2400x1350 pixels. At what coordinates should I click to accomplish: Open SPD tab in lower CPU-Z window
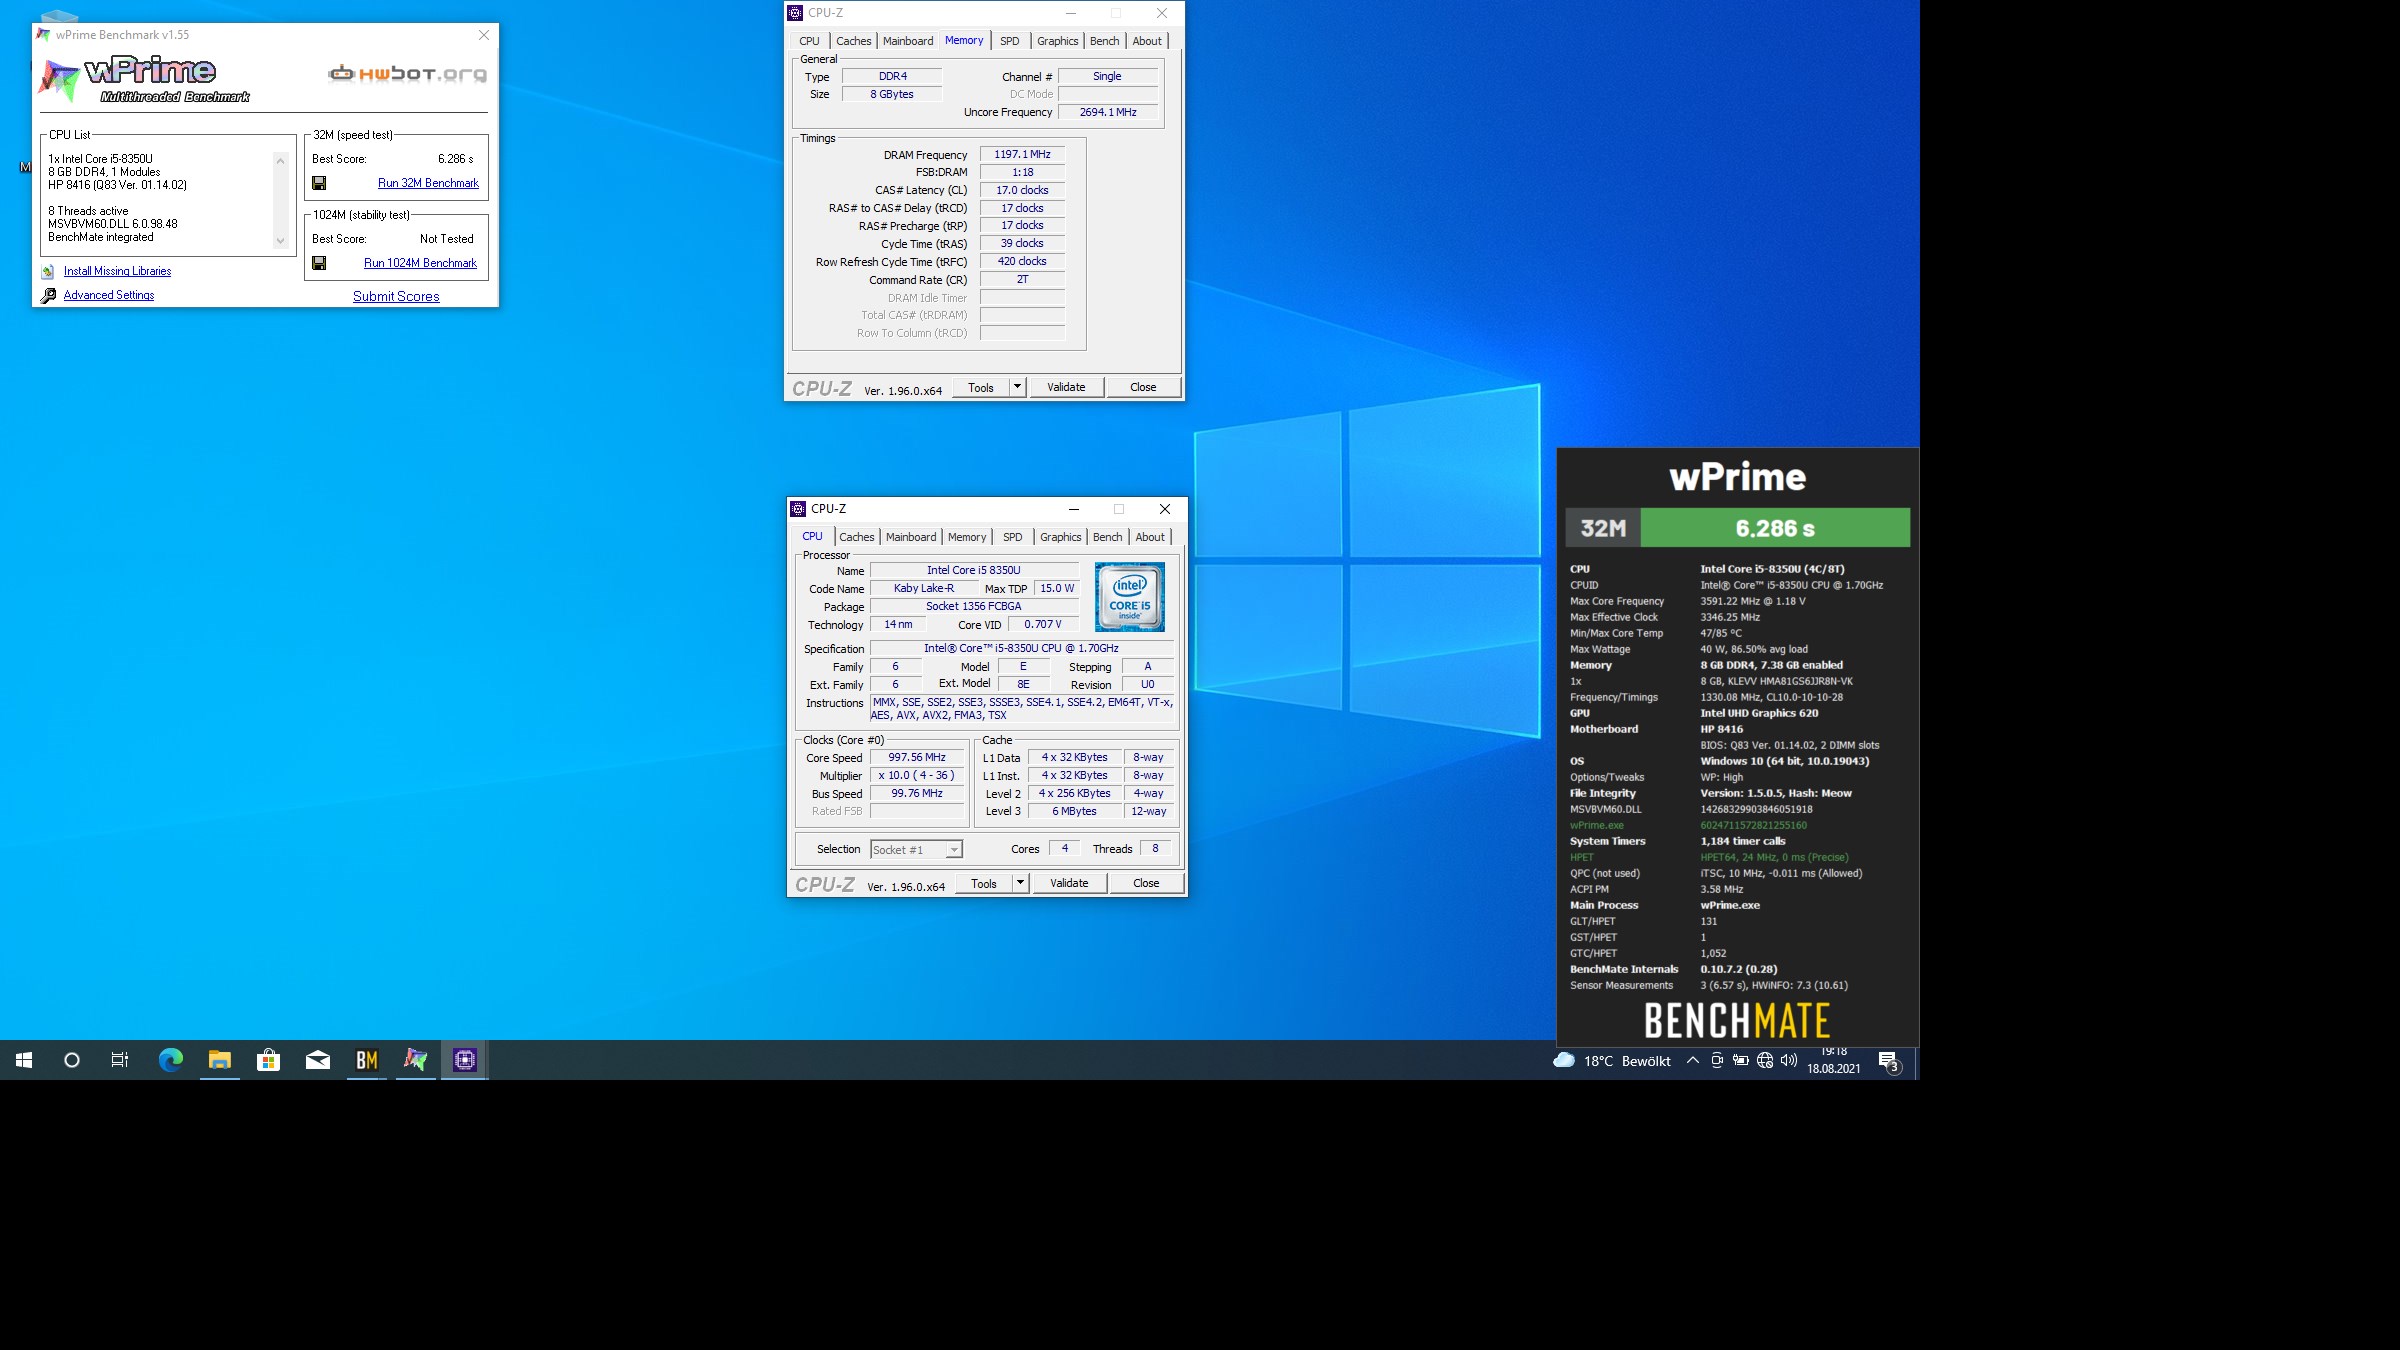pos(1013,537)
